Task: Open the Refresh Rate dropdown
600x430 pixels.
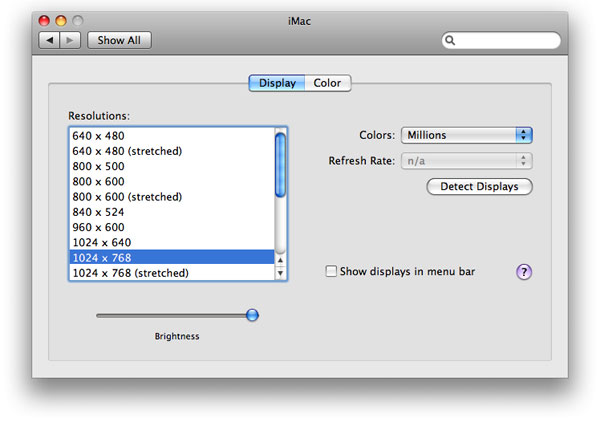Action: tap(466, 161)
